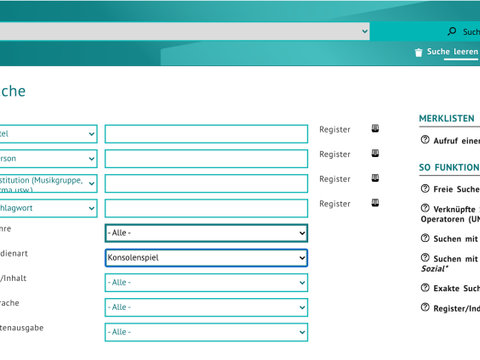
Task: Click the magnifier search icon in header
Action: coord(452,31)
